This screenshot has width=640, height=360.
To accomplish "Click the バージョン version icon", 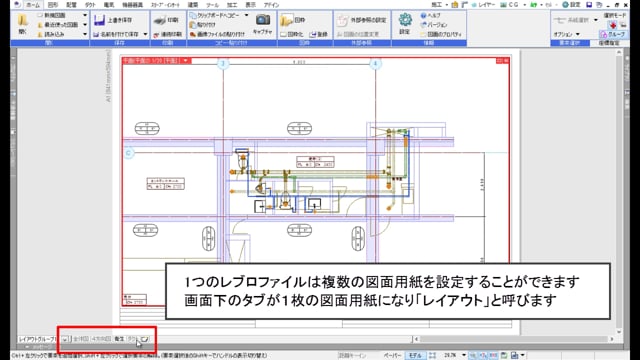I will coord(423,25).
